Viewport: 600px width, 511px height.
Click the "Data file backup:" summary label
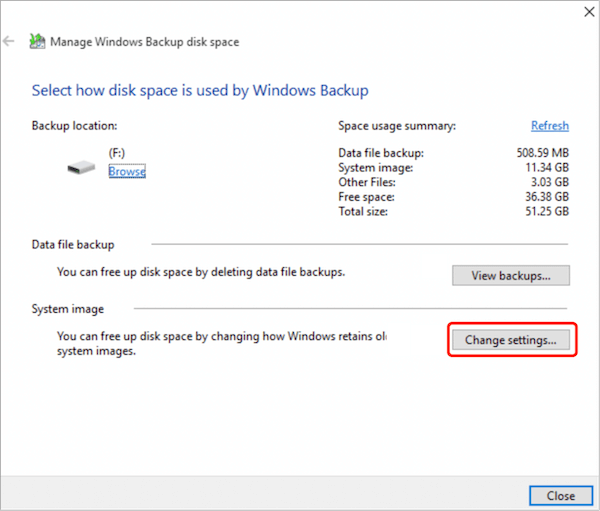point(381,153)
